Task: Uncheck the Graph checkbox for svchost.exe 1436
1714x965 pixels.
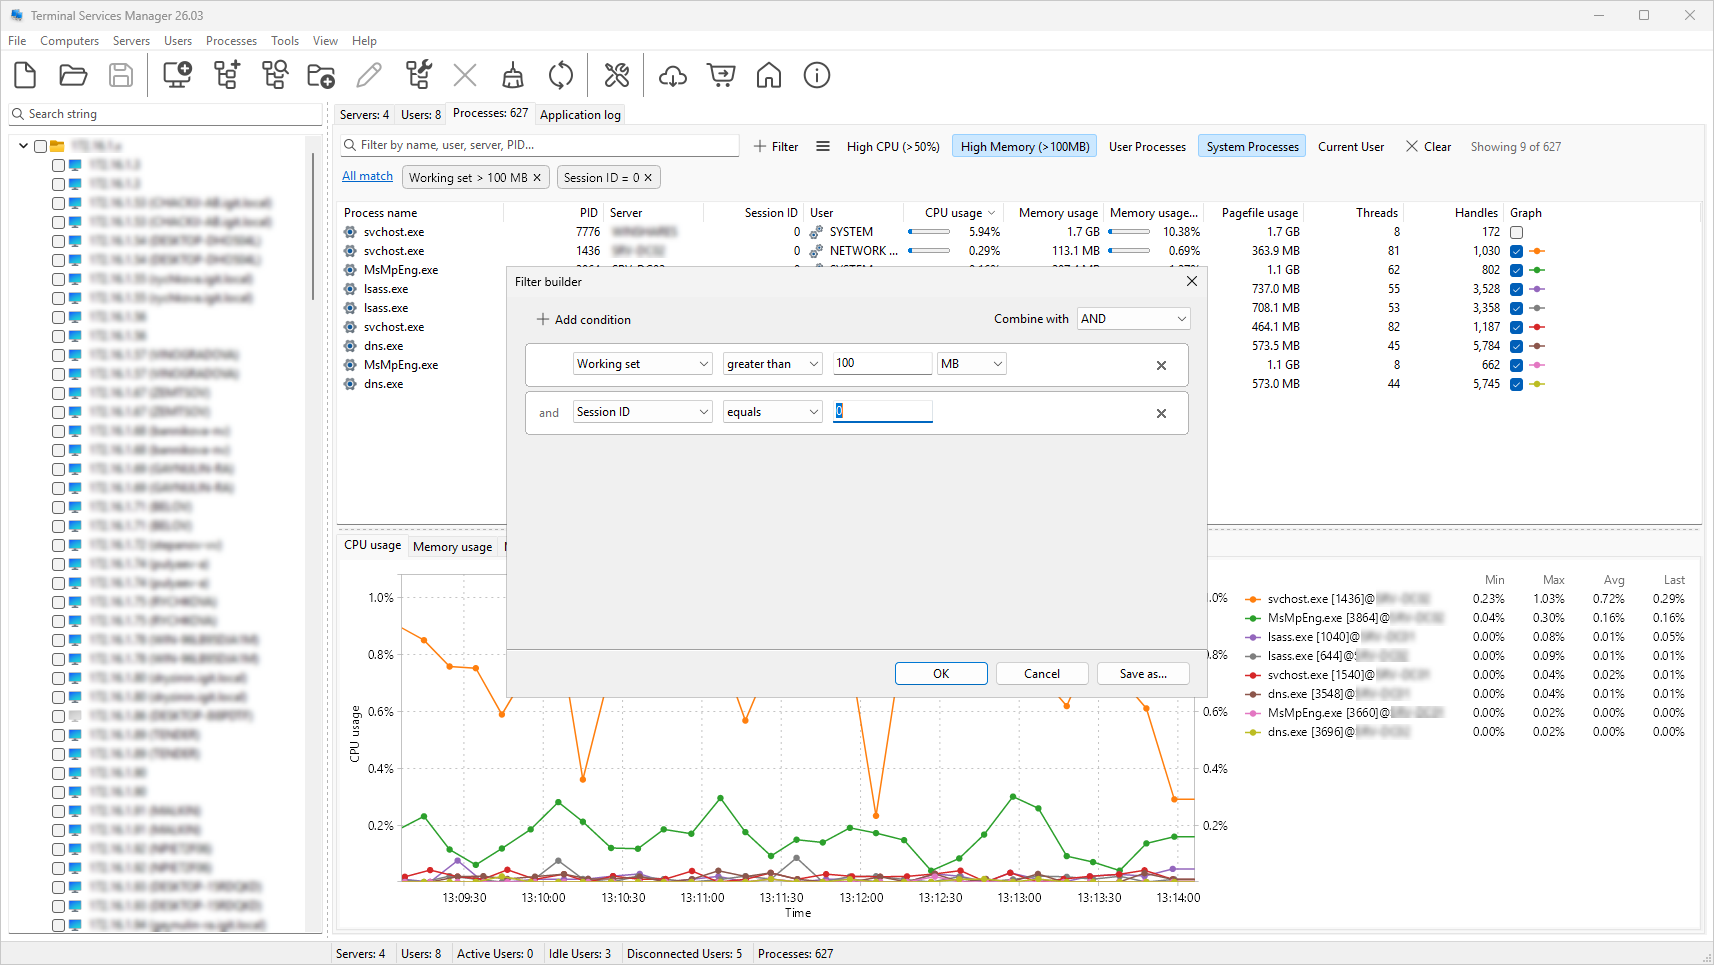Action: tap(1516, 251)
